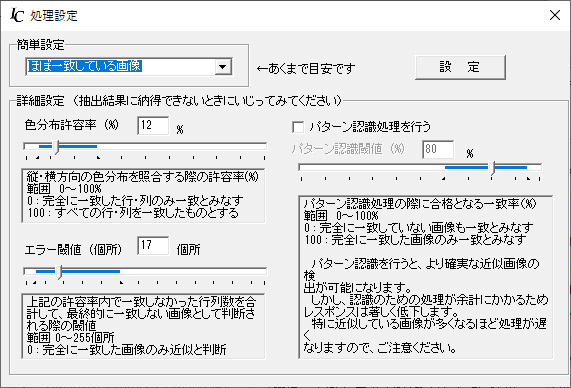The image size is (571, 388).
Task: Enable パターン認識処理を行う checkbox
Action: point(298,127)
